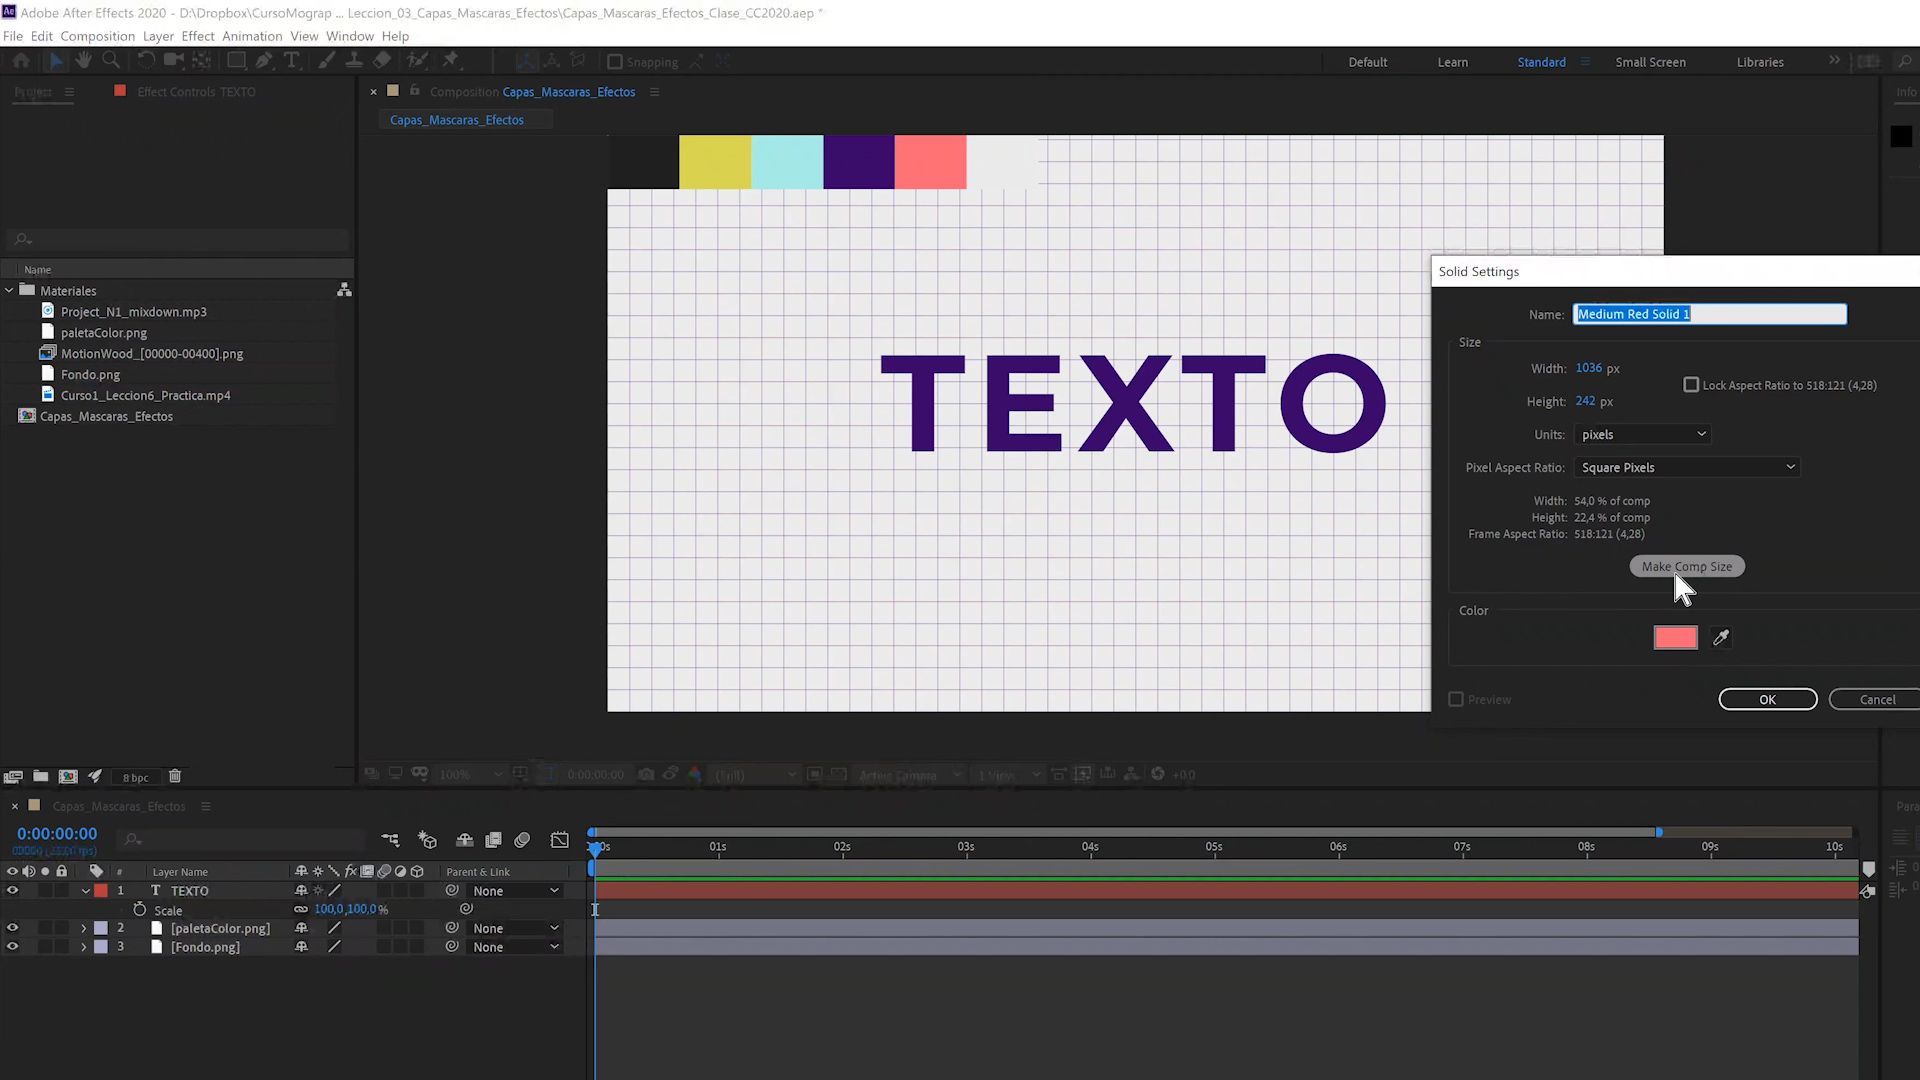Open the Effect menu
Screen dimensions: 1920x1080
tap(198, 36)
